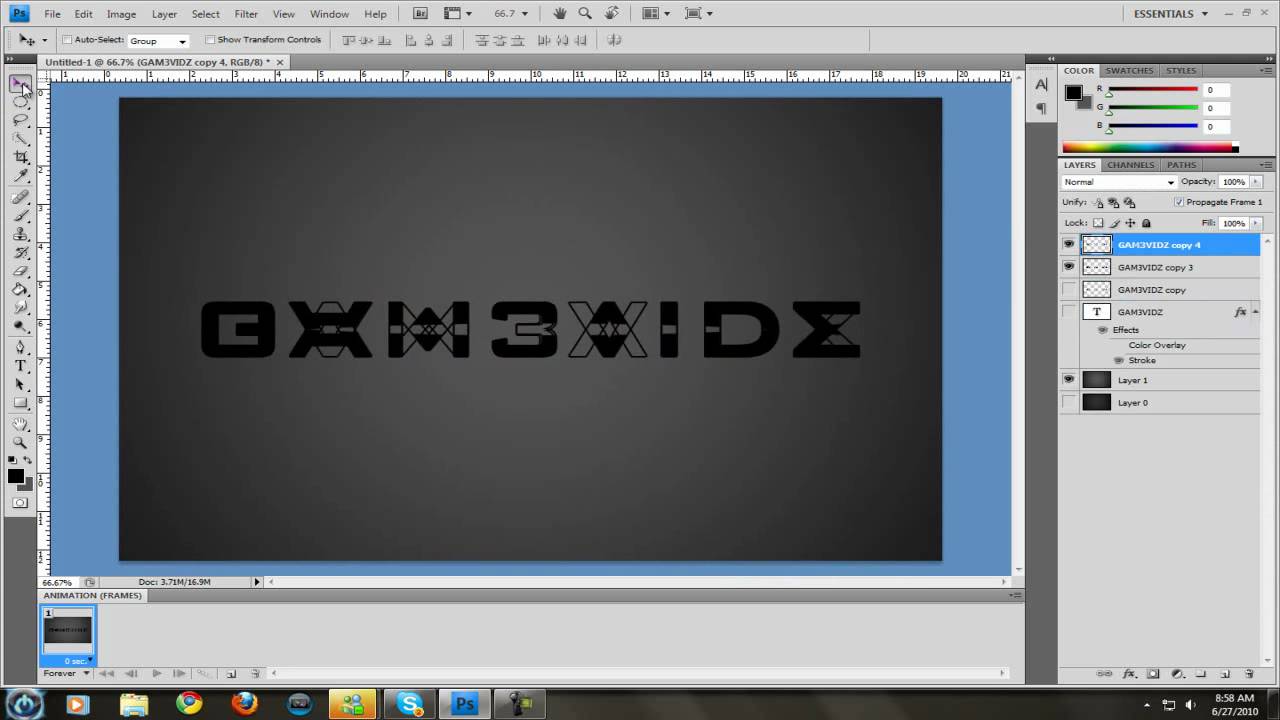
Task: Select the Horizontal Type tool
Action: (20, 366)
